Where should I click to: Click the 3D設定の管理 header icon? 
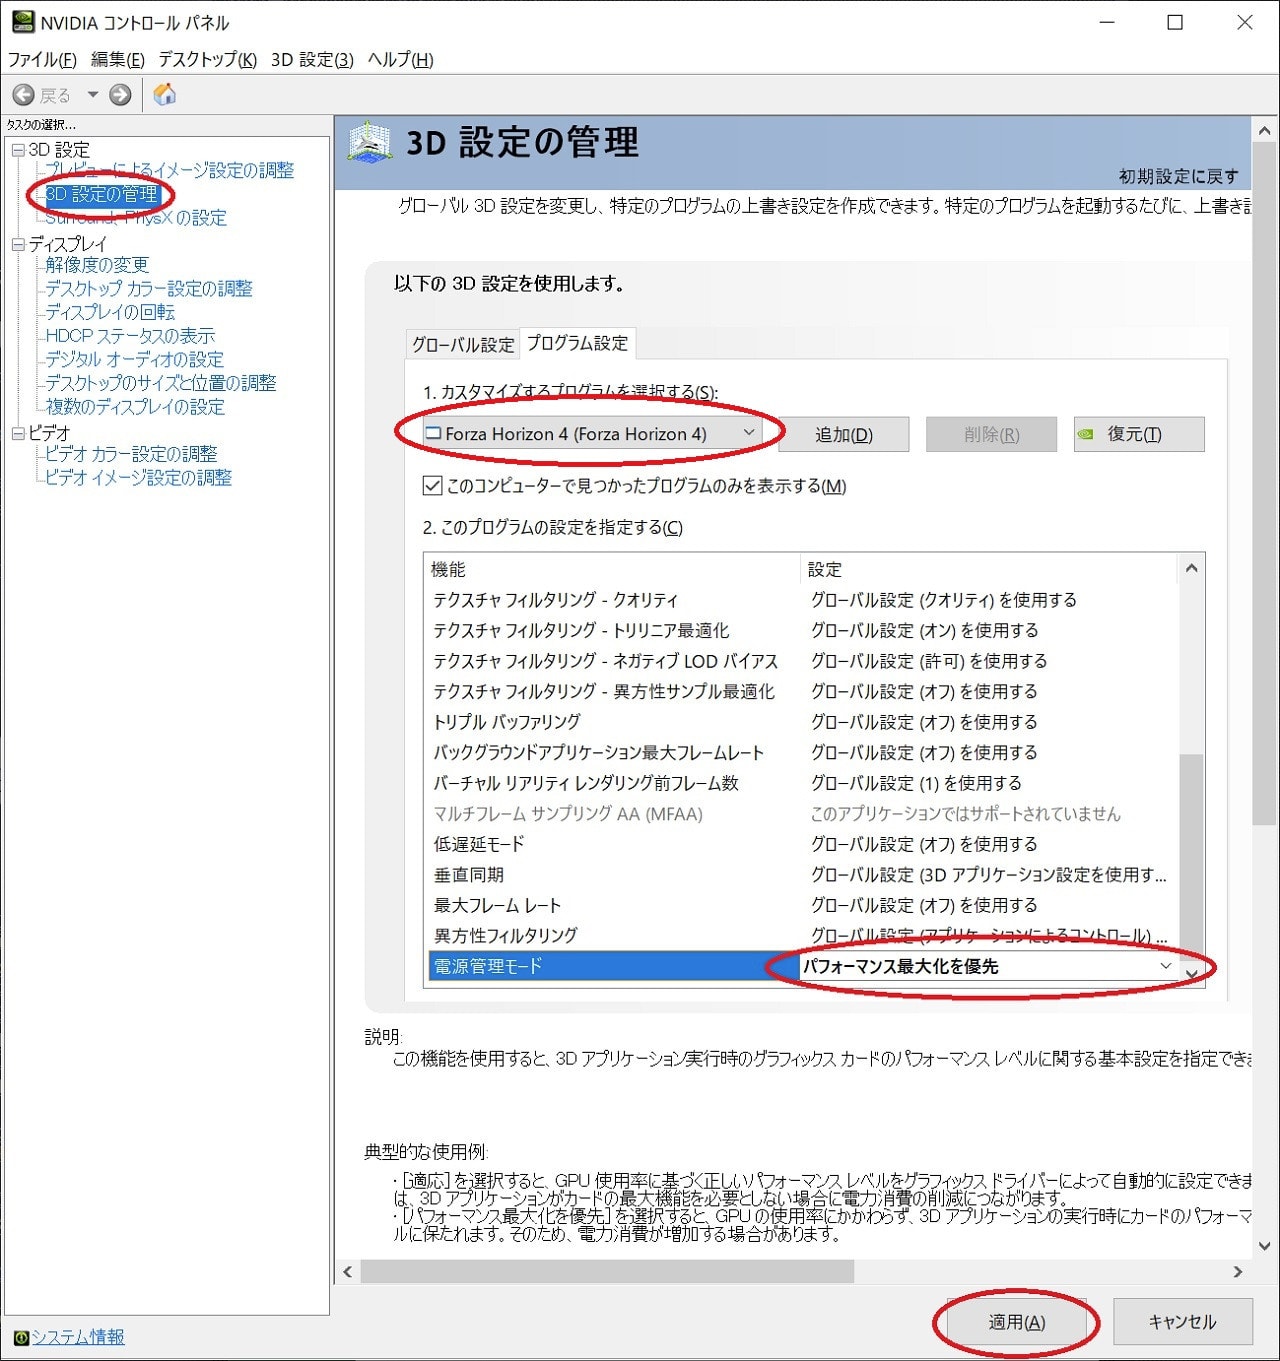point(370,143)
